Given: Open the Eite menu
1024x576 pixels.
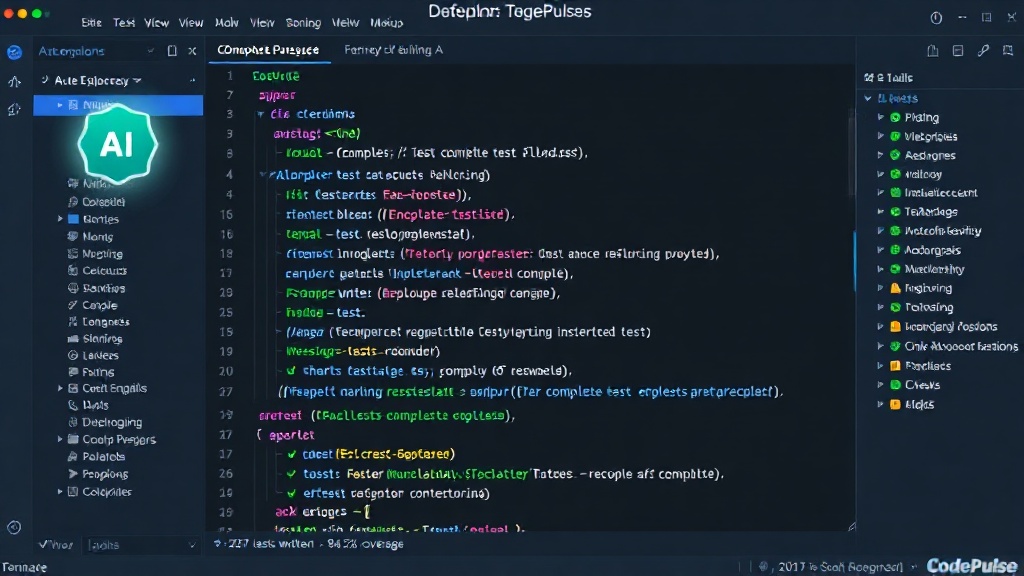Looking at the screenshot, I should coord(91,23).
